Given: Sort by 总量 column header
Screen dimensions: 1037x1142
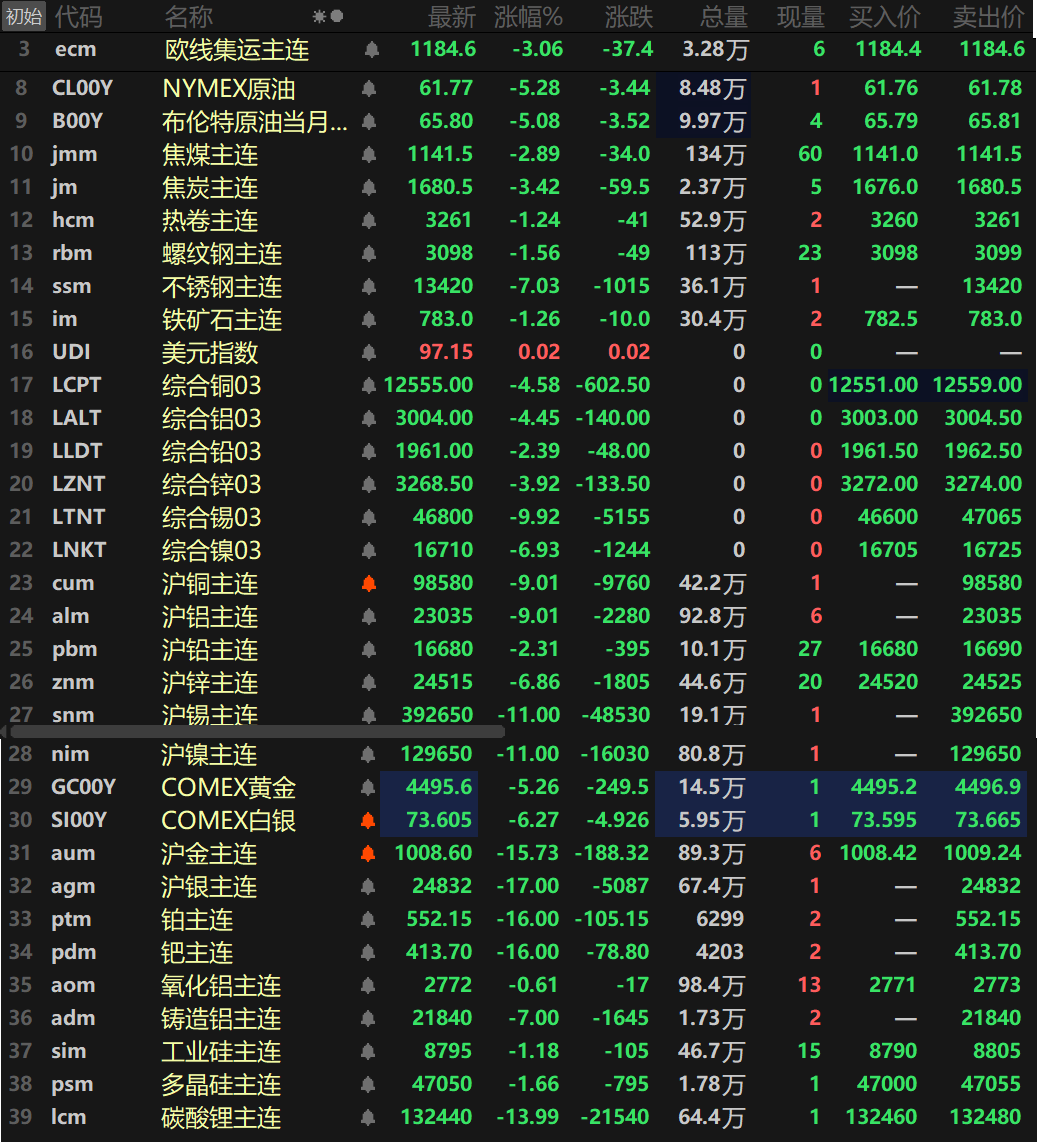Looking at the screenshot, I should [x=722, y=16].
